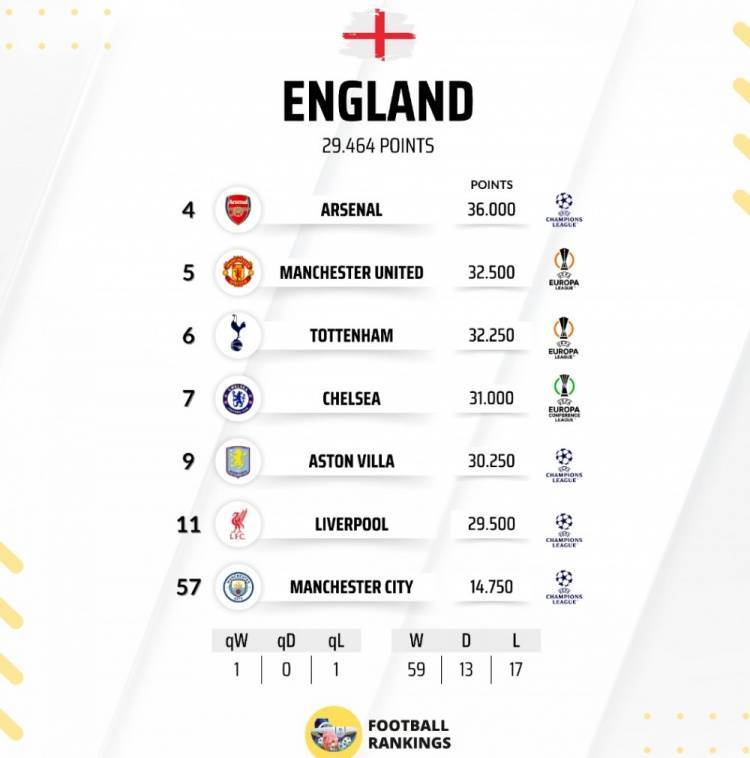Click the Manchester City crest
This screenshot has height=758, width=750.
238,587
